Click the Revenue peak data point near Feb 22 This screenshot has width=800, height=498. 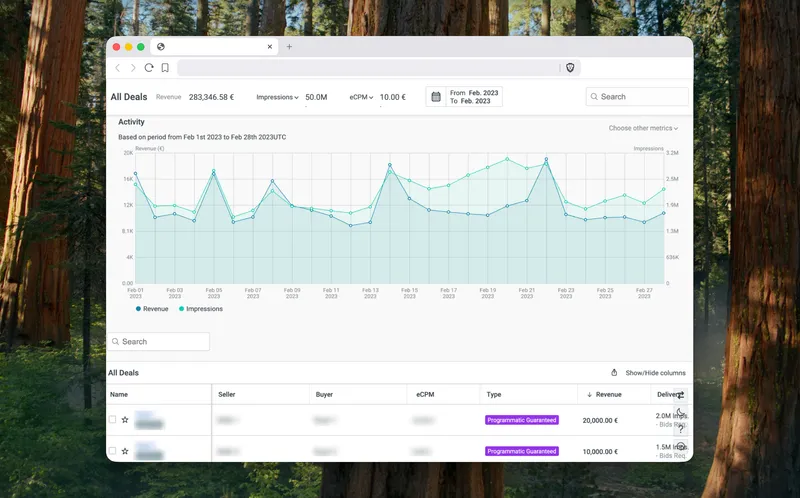pyautogui.click(x=546, y=159)
